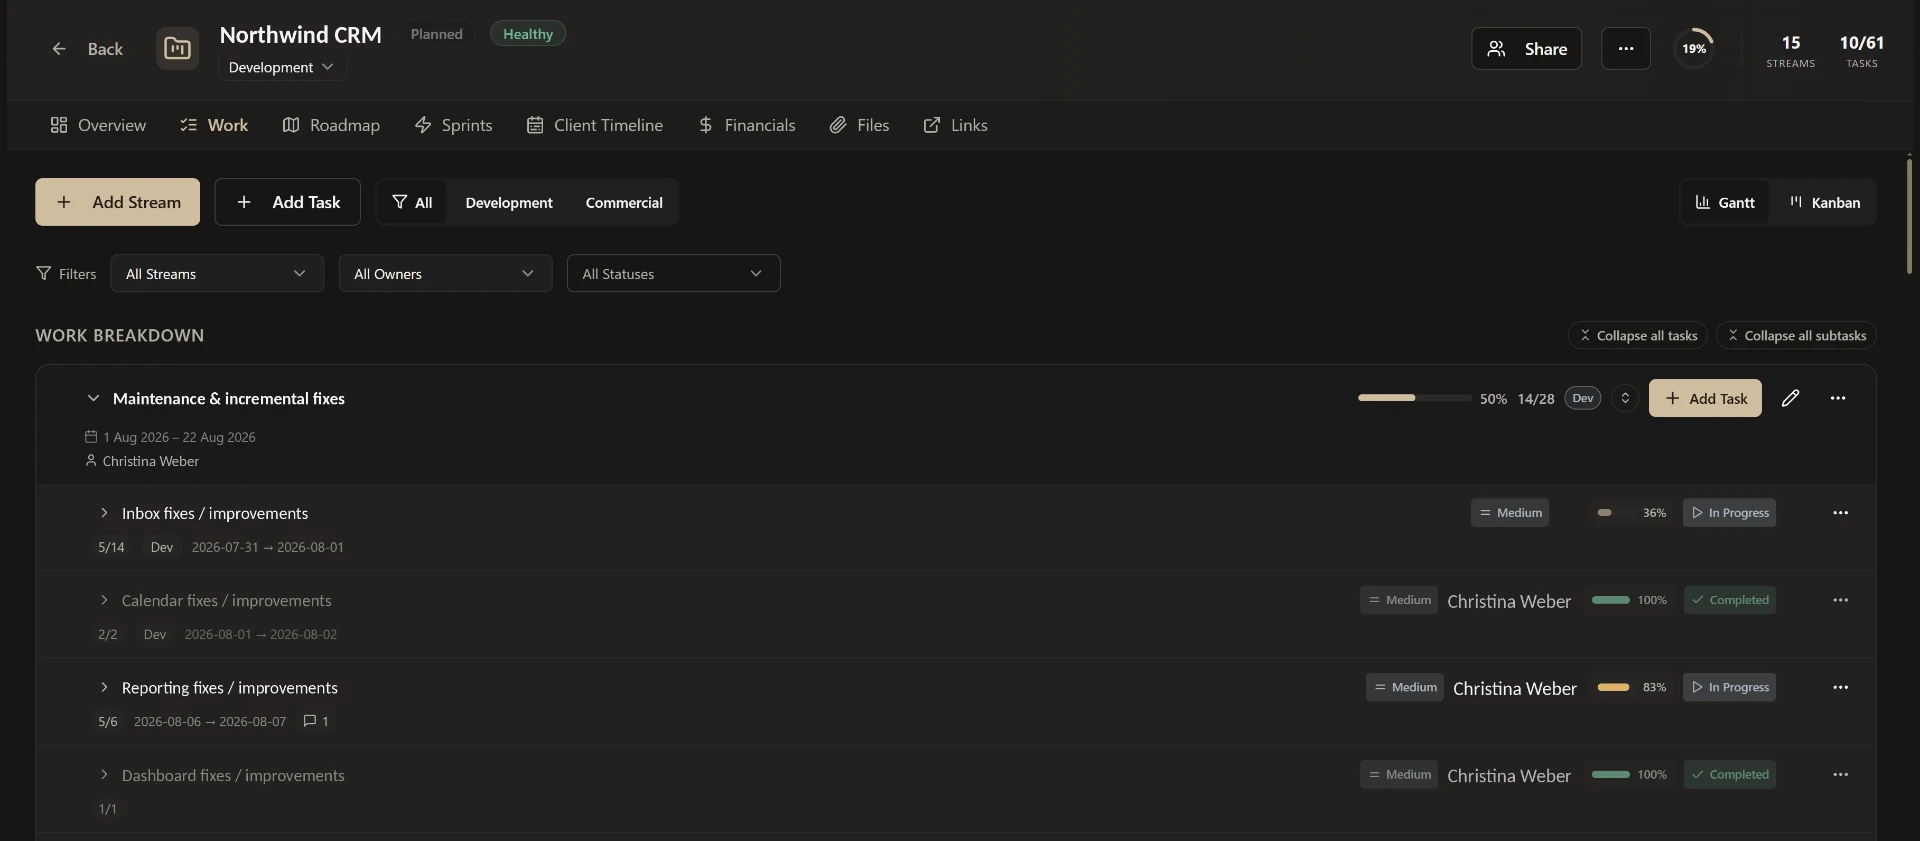Click the 15 Streams counter

pos(1790,51)
